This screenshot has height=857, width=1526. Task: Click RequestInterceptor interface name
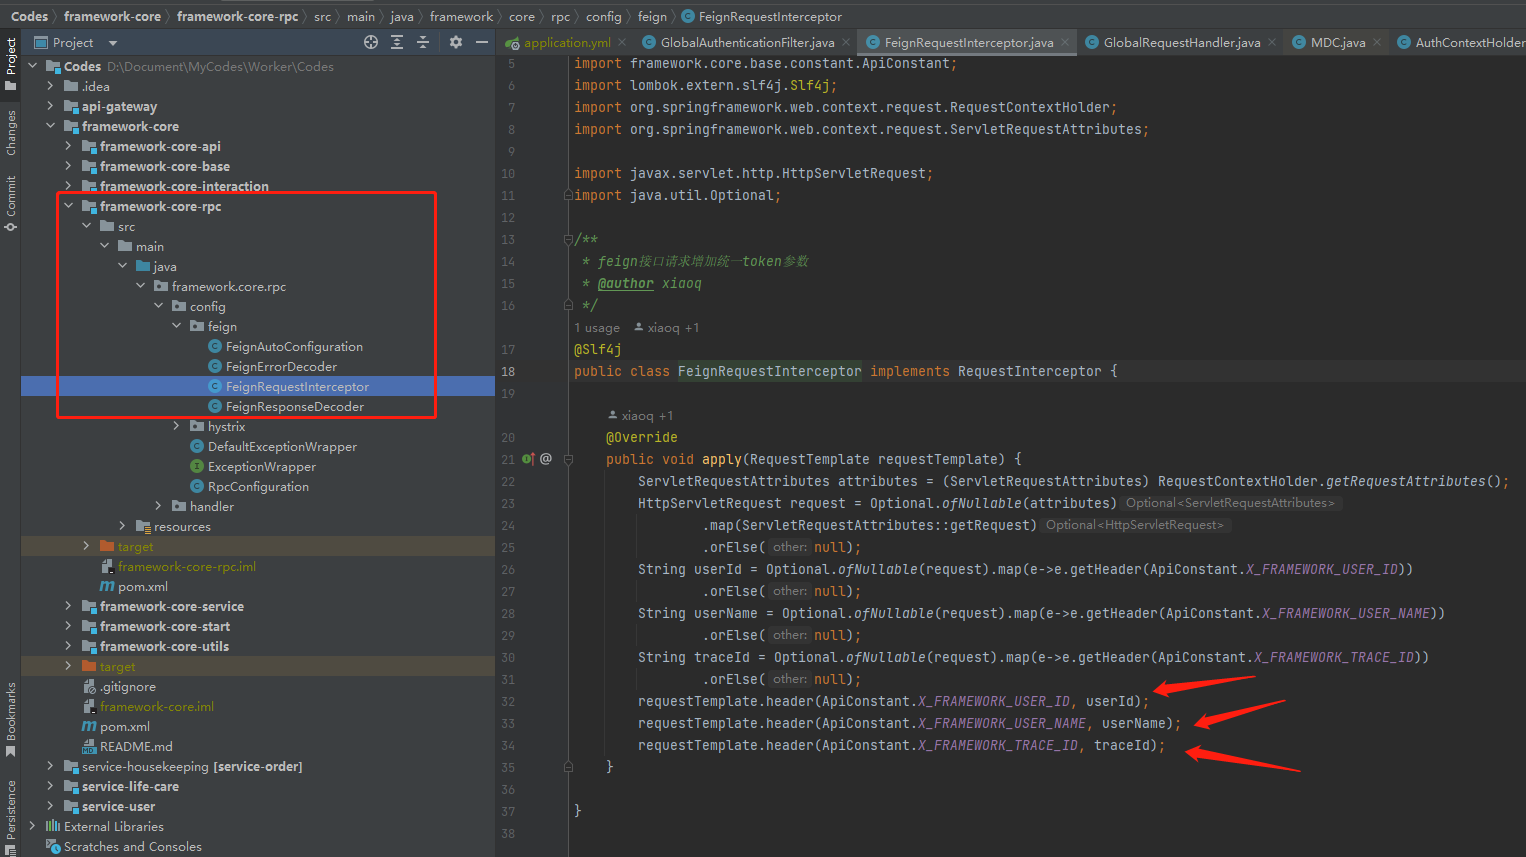click(x=1030, y=371)
